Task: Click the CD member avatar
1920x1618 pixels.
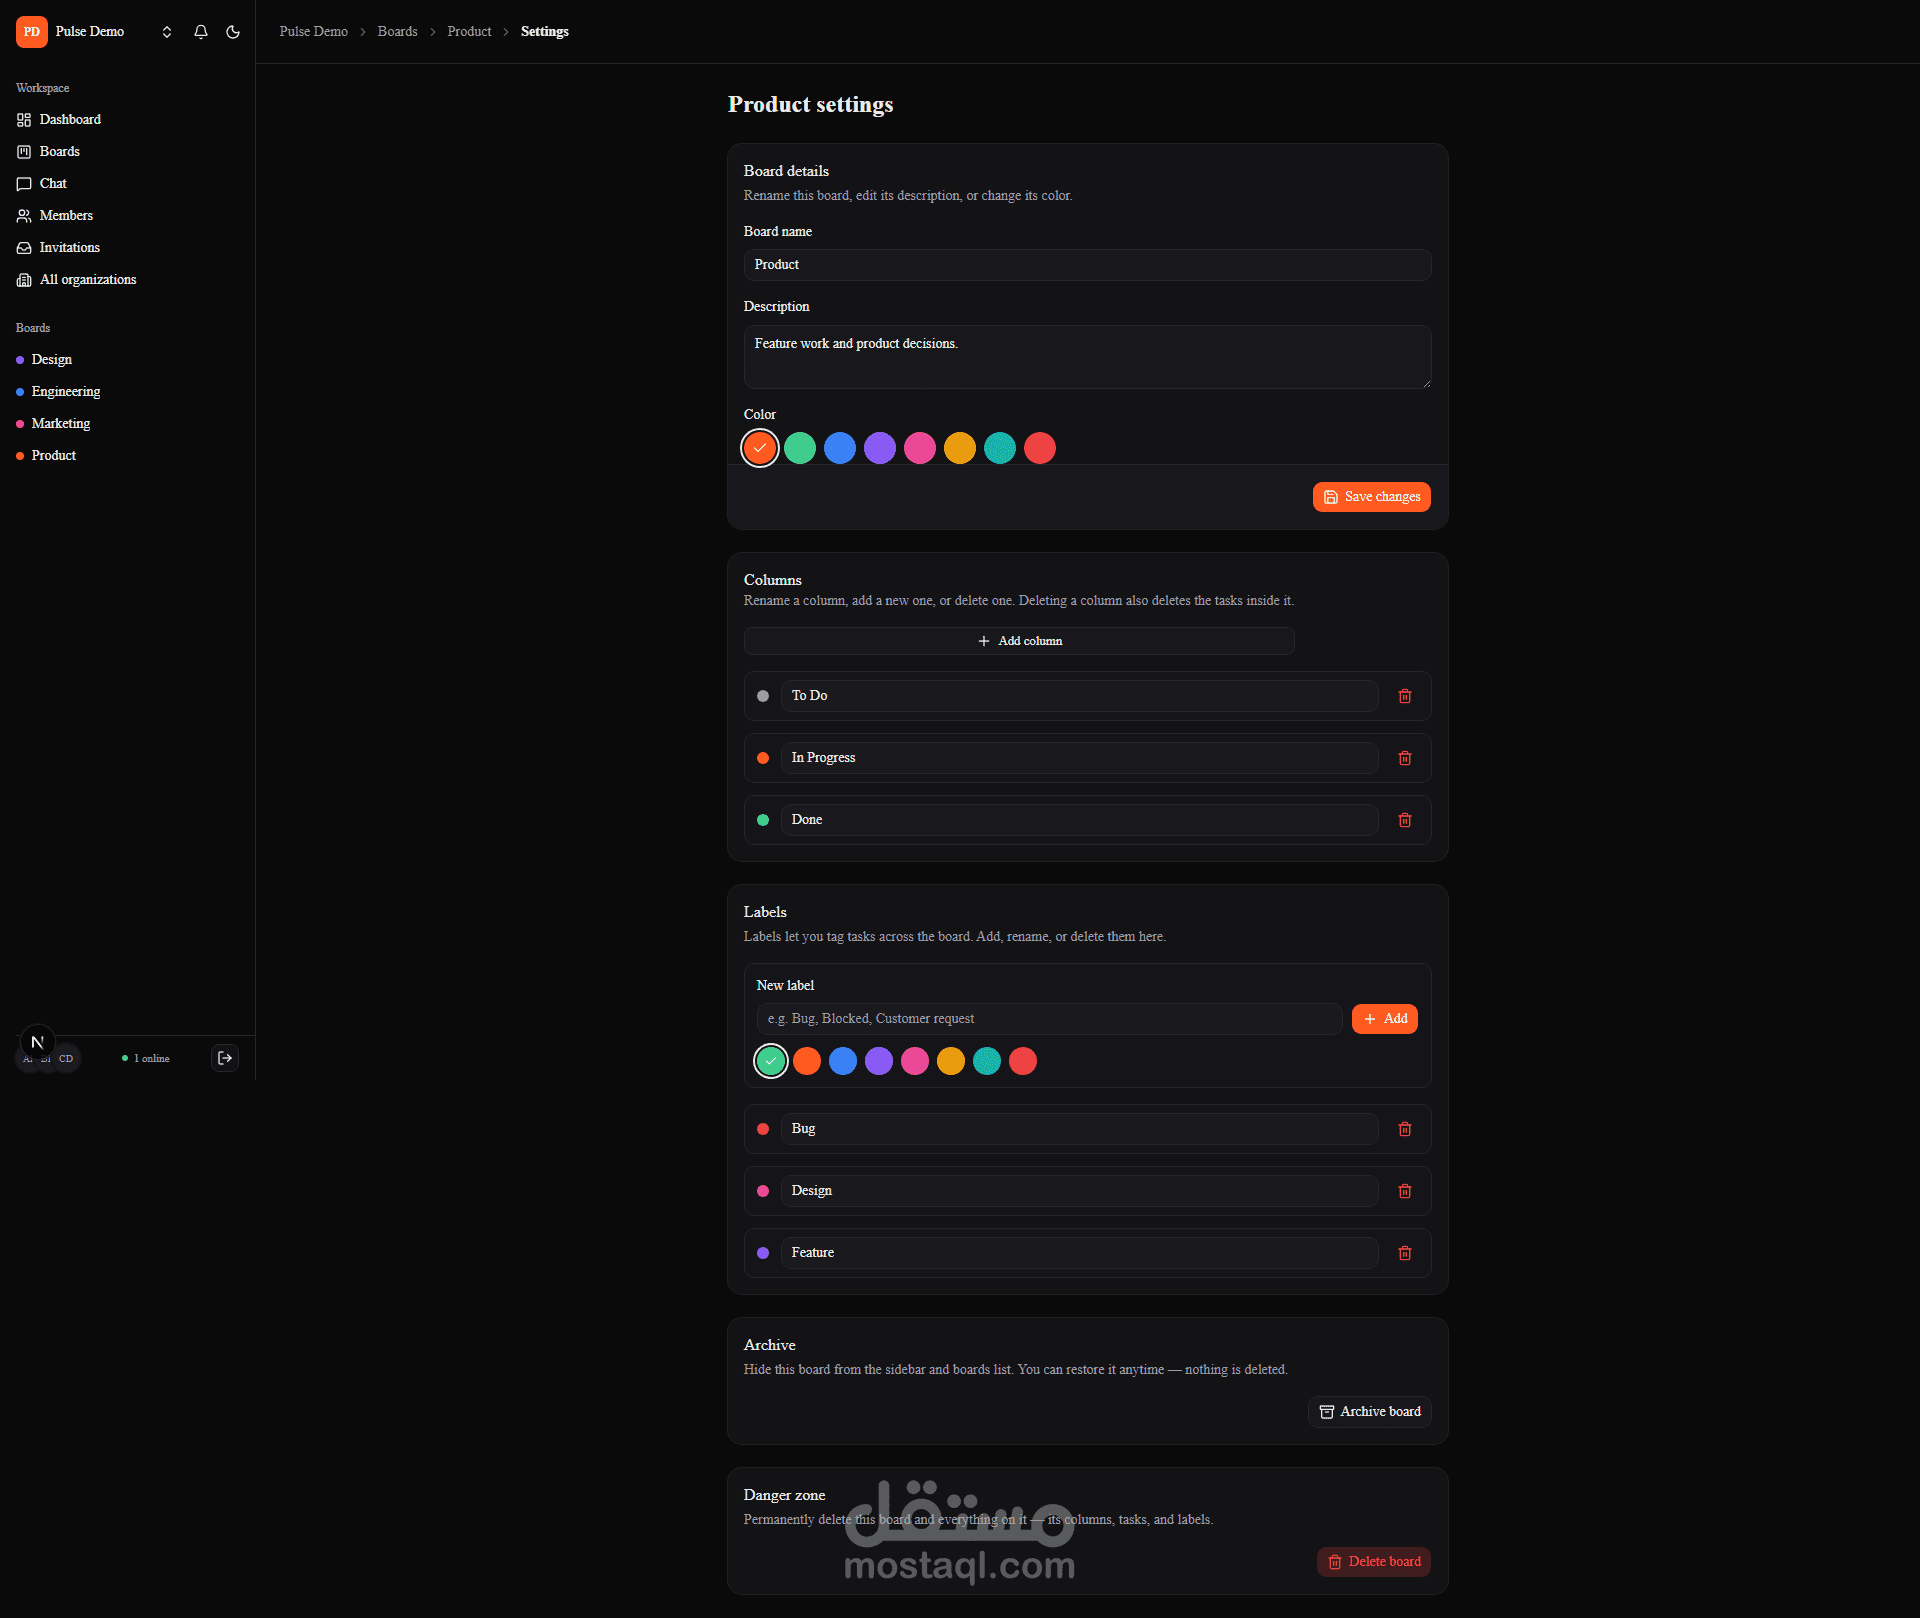Action: click(66, 1059)
